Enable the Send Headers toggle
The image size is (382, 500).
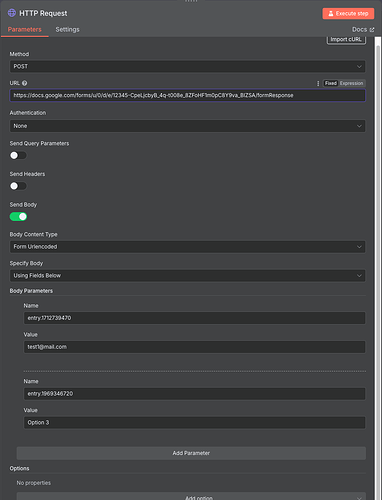pos(18,186)
